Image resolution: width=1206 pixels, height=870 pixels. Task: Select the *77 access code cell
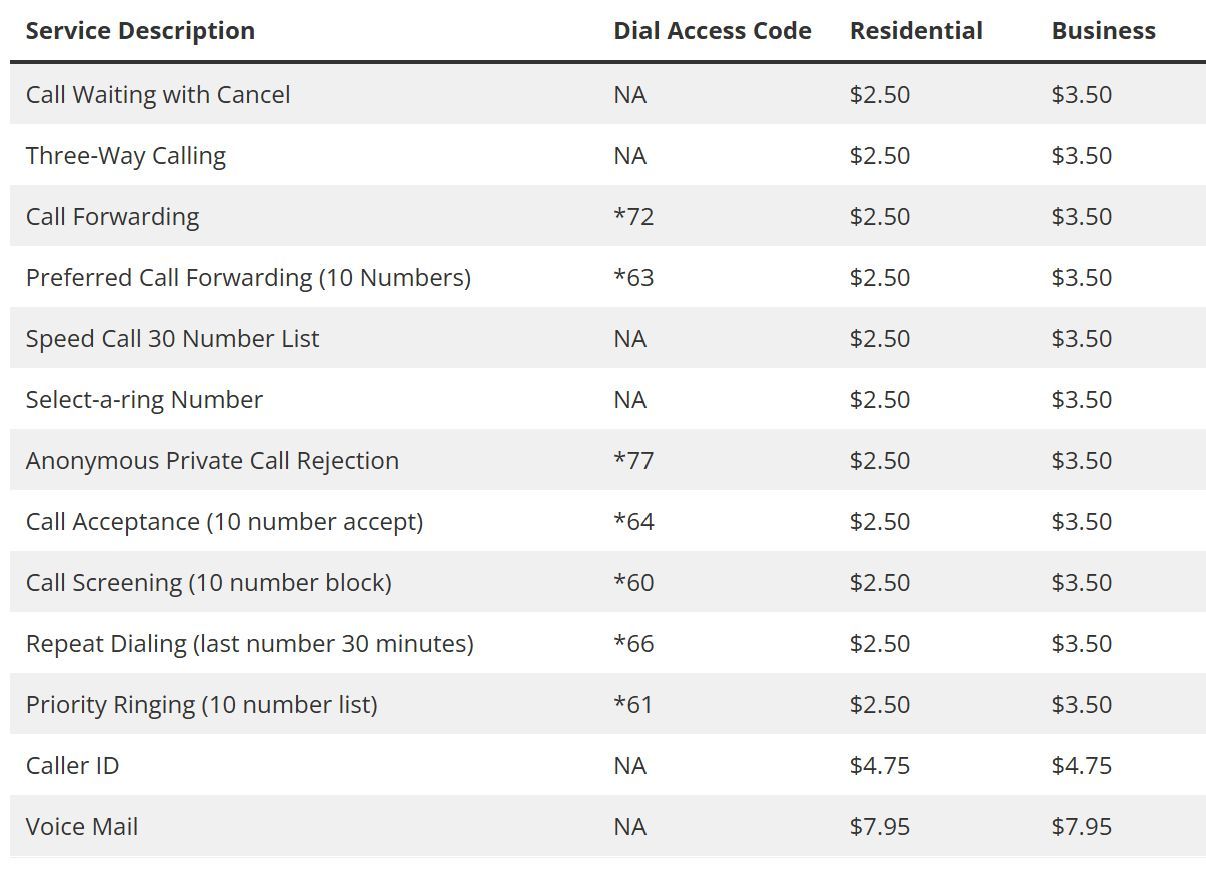(x=633, y=461)
